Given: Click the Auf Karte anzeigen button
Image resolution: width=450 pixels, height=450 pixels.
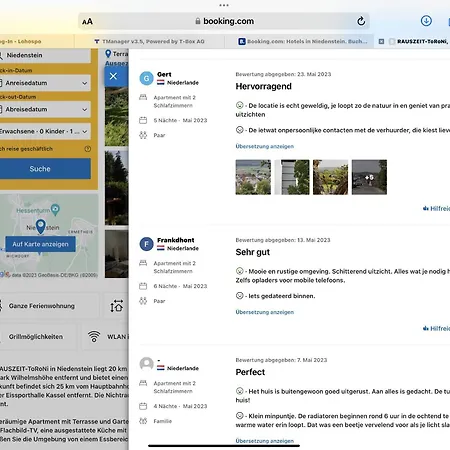Looking at the screenshot, I should (40, 244).
